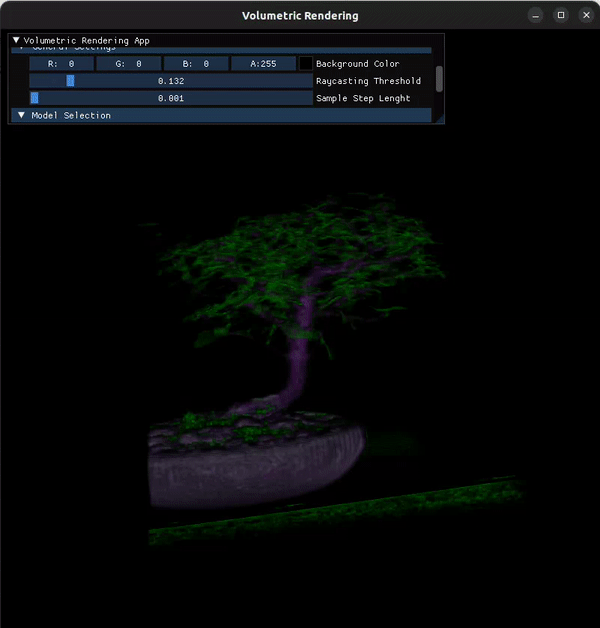Click the Raycasting Threshold slider
This screenshot has height=628, width=600.
click(171, 81)
